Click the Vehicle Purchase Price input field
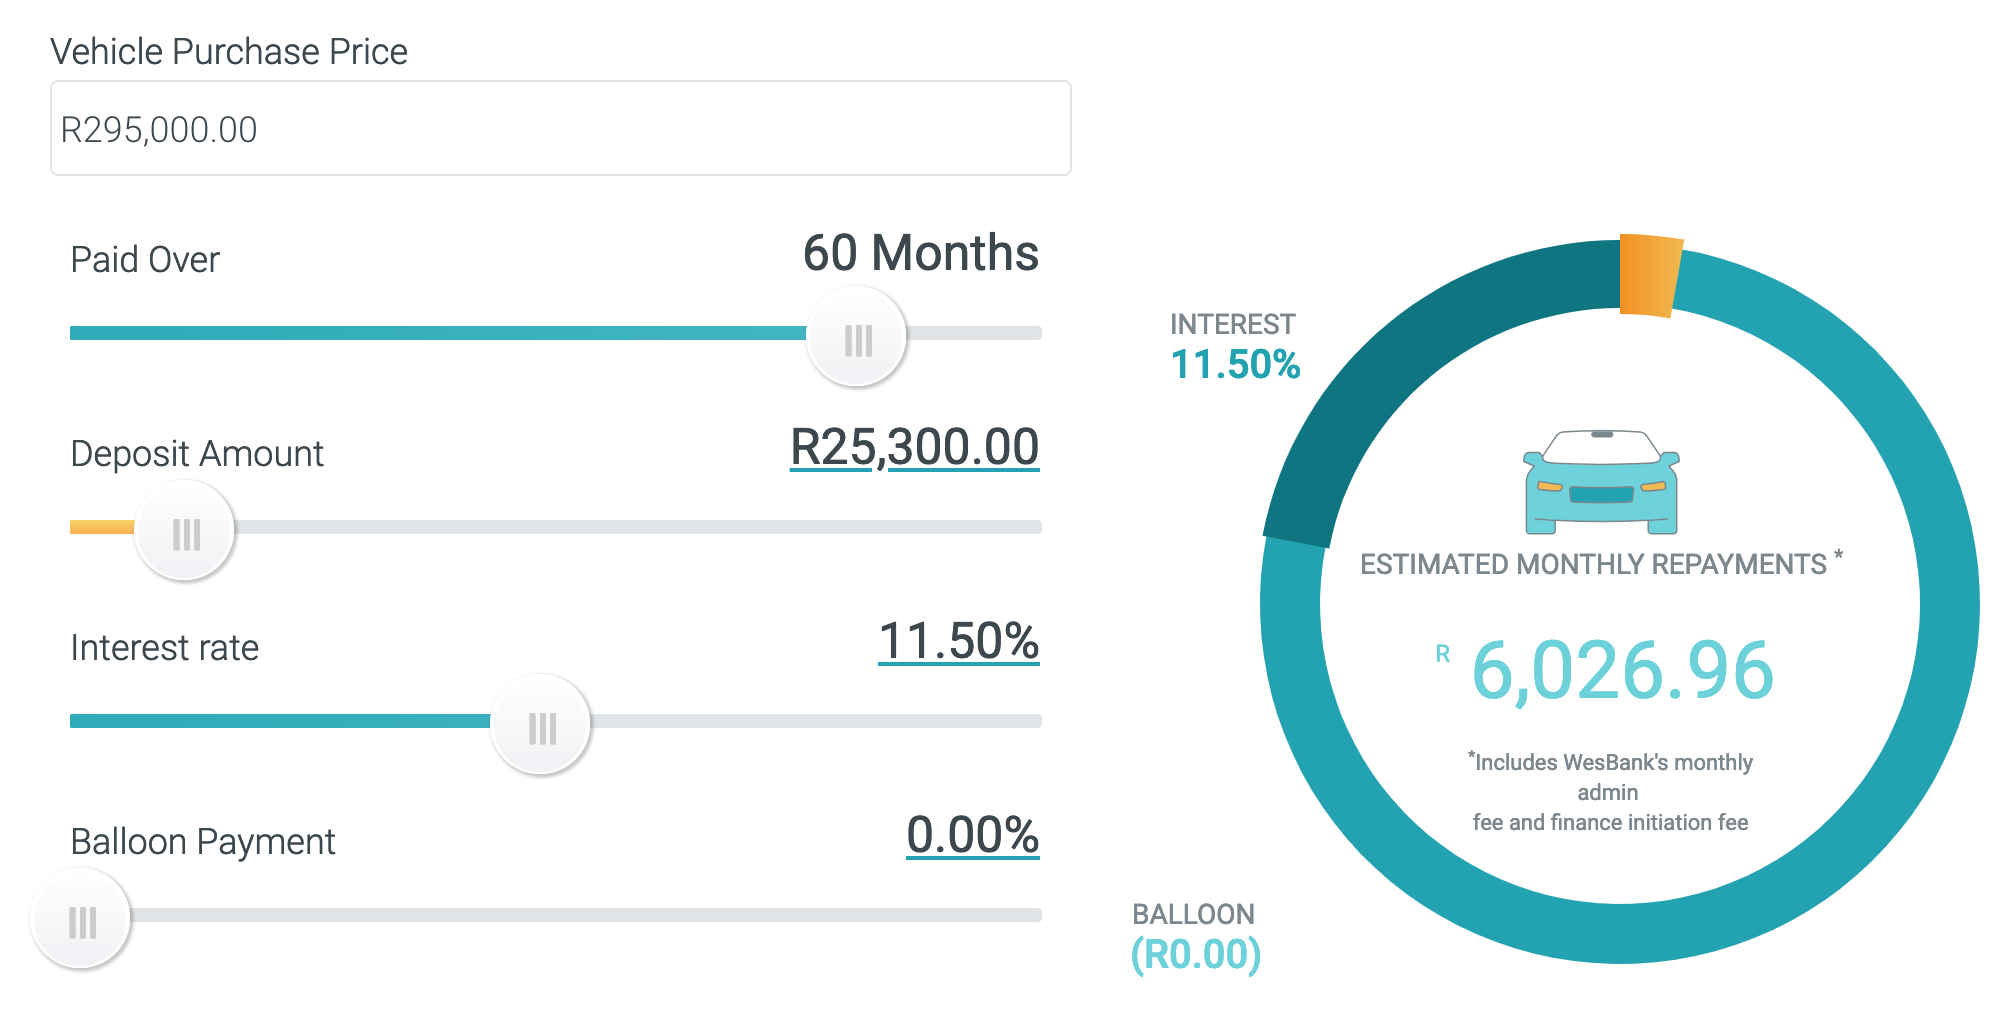The height and width of the screenshot is (1014, 2010). (x=560, y=129)
